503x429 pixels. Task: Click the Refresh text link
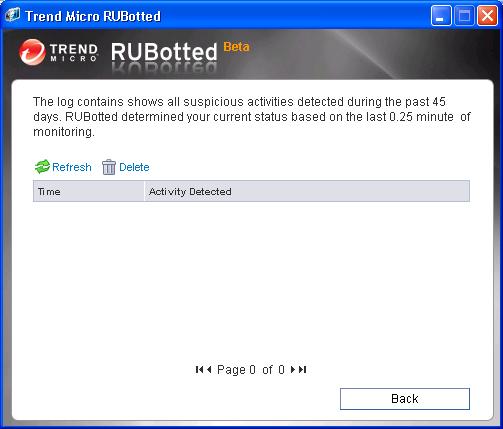[x=72, y=167]
